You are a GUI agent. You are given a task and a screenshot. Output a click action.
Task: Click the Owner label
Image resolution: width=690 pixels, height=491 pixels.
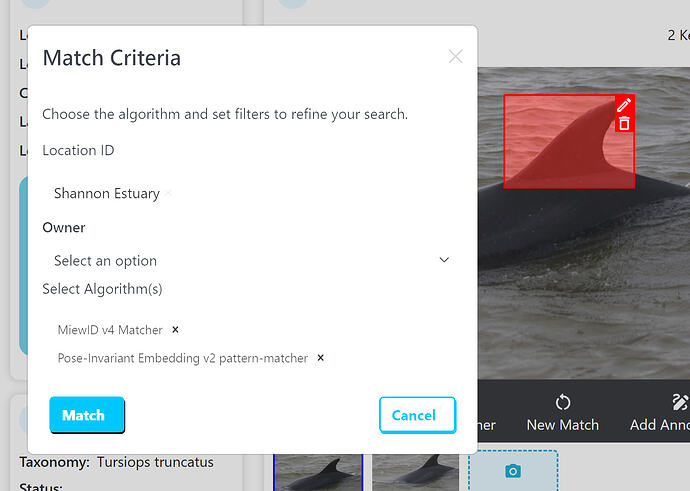pyautogui.click(x=64, y=227)
